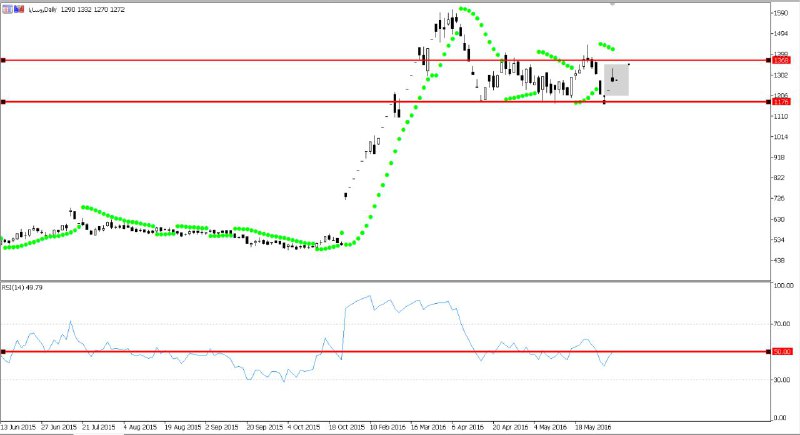Select the left handle of the RSI 50 line
Screen dimensions: 800x435
pyautogui.click(x=3, y=352)
